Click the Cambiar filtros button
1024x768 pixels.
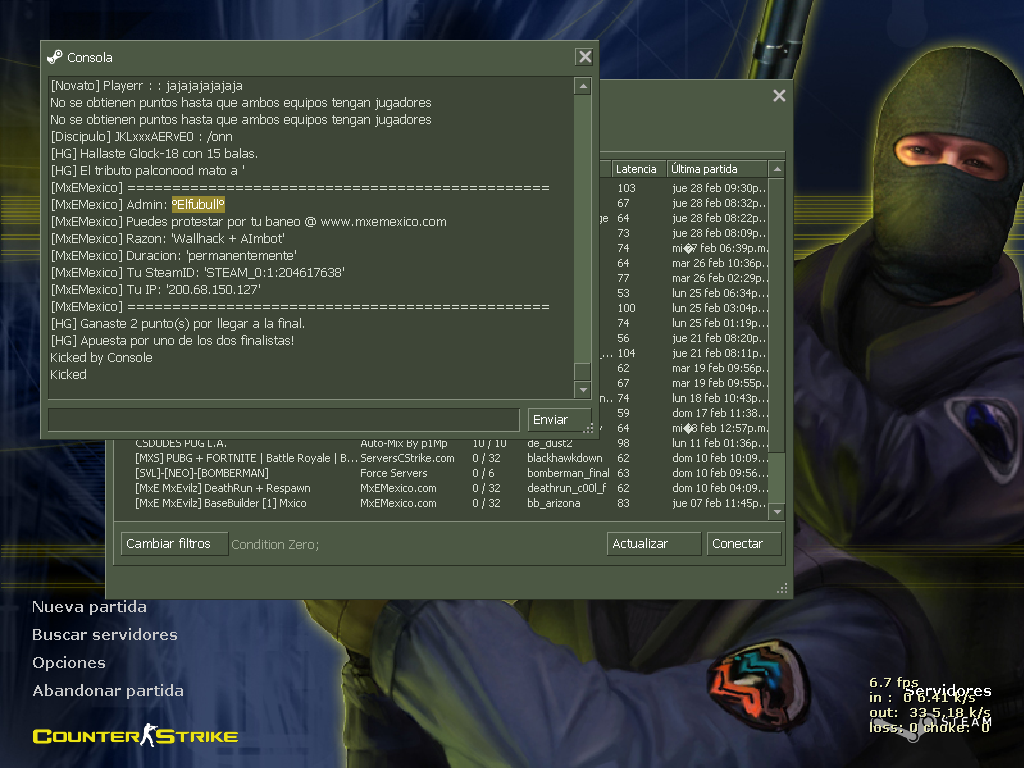(x=174, y=543)
